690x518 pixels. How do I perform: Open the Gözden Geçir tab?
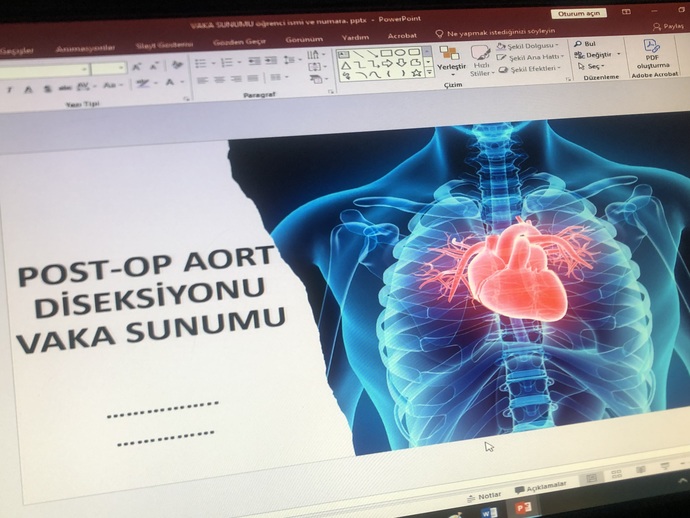[239, 42]
